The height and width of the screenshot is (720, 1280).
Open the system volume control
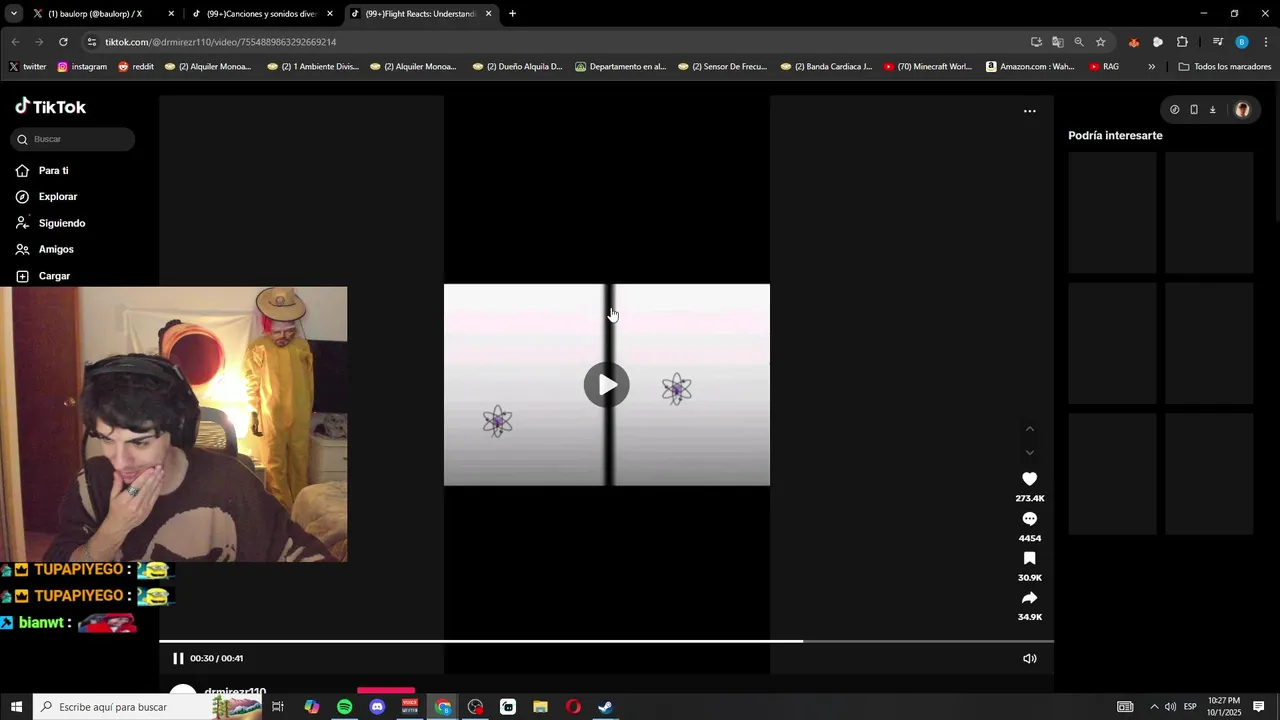1170,707
